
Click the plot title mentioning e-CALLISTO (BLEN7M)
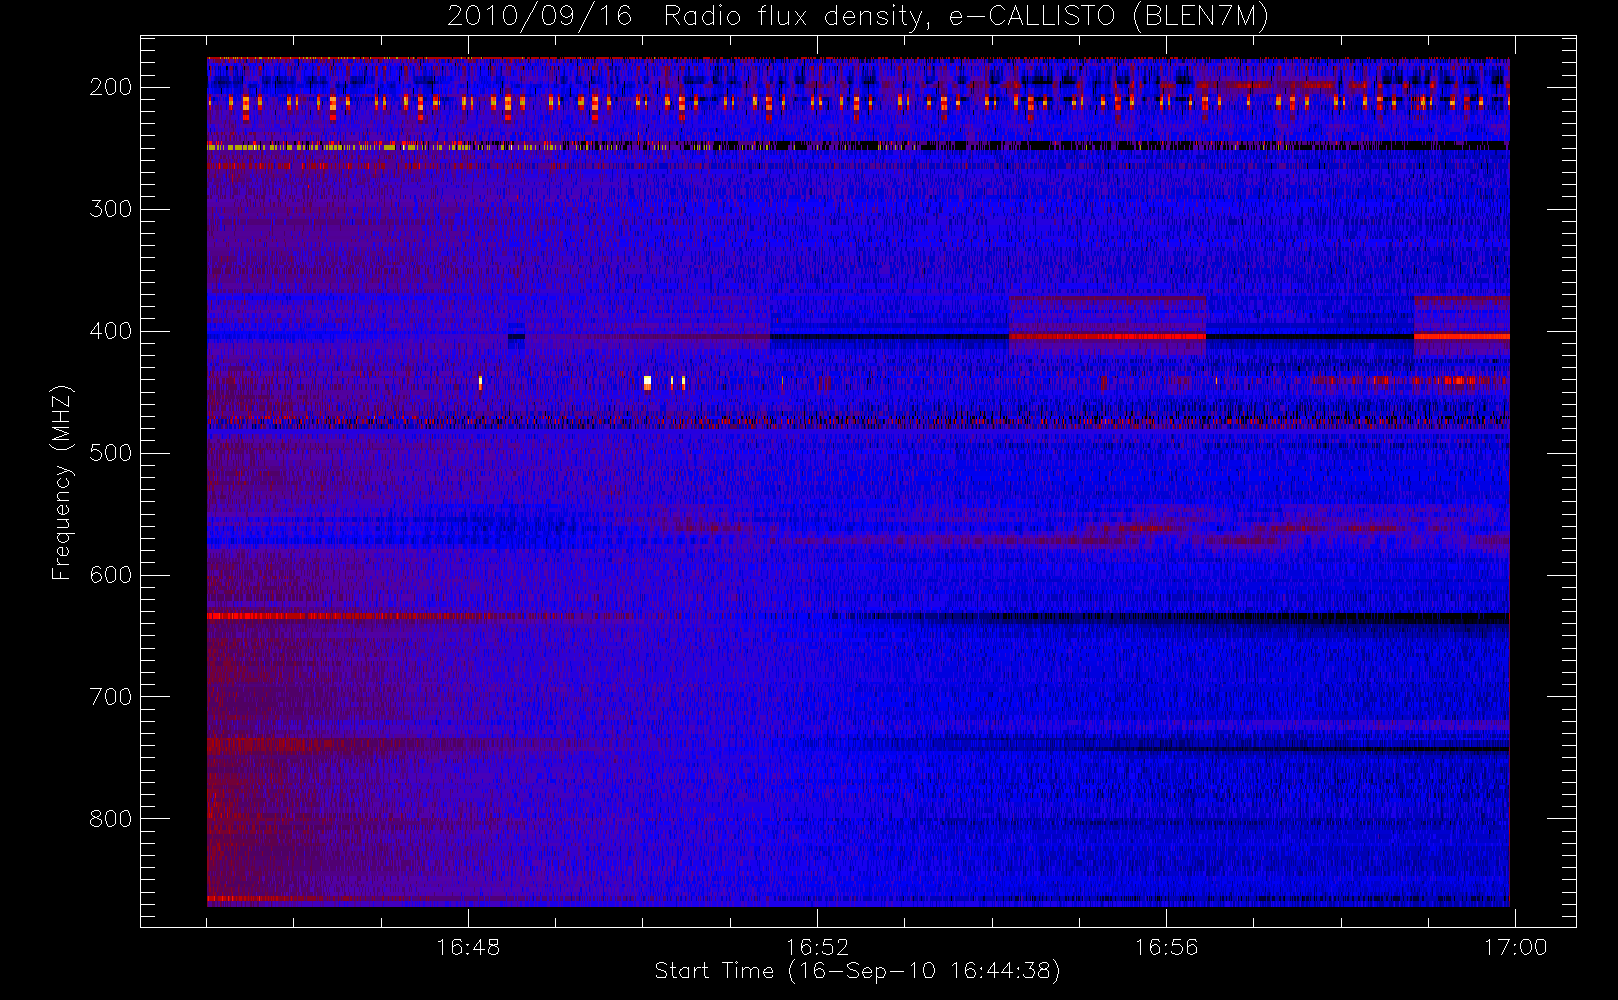(857, 17)
